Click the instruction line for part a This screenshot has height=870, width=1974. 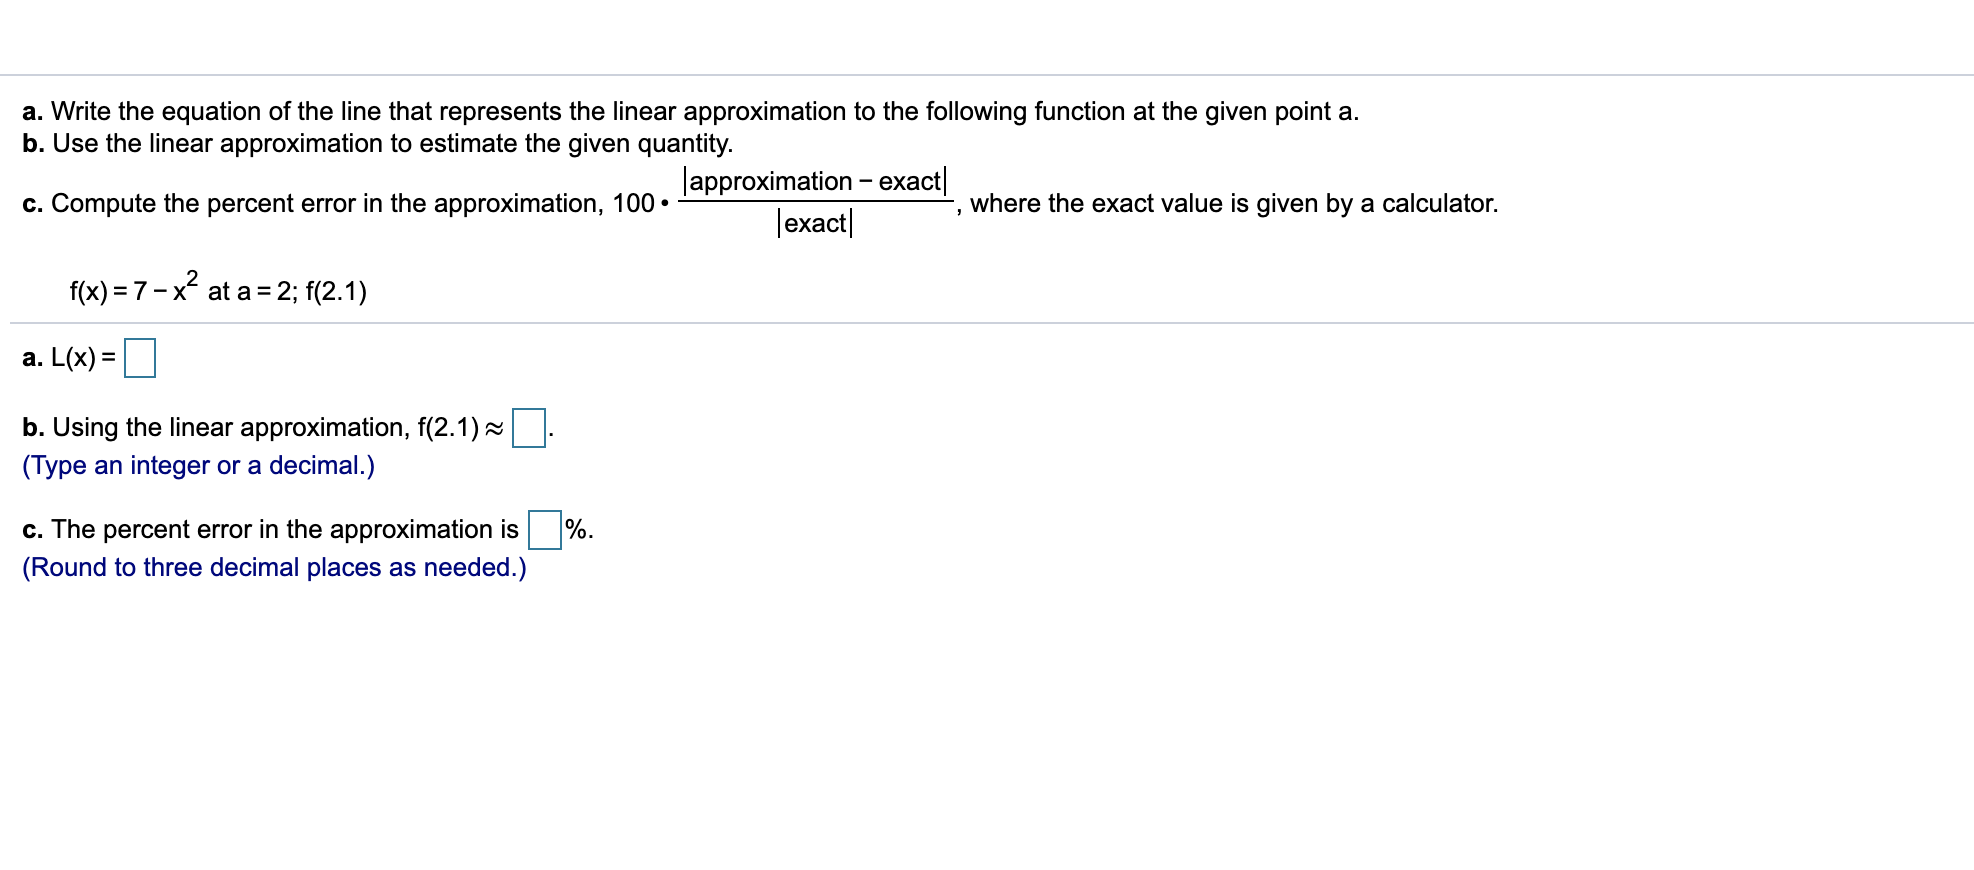coord(690,111)
